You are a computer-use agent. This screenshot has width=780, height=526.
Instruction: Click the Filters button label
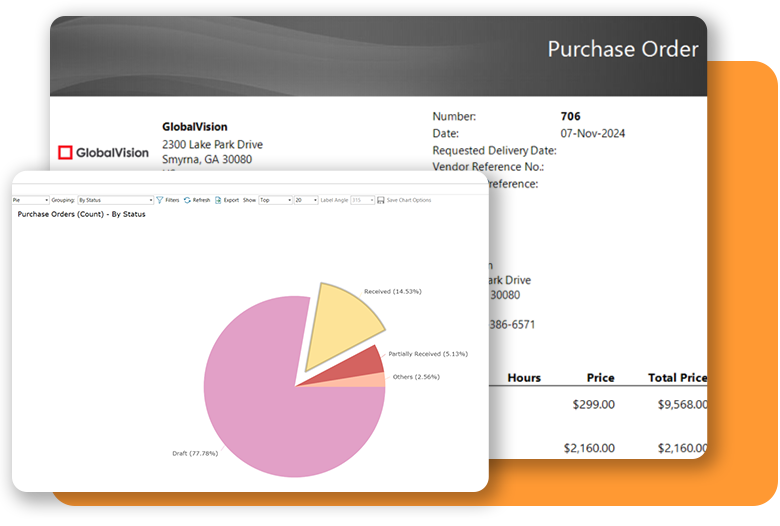pyautogui.click(x=172, y=200)
